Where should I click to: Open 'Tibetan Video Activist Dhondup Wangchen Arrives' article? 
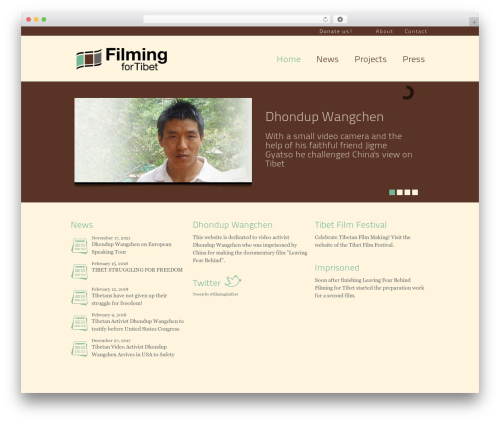[x=133, y=351]
